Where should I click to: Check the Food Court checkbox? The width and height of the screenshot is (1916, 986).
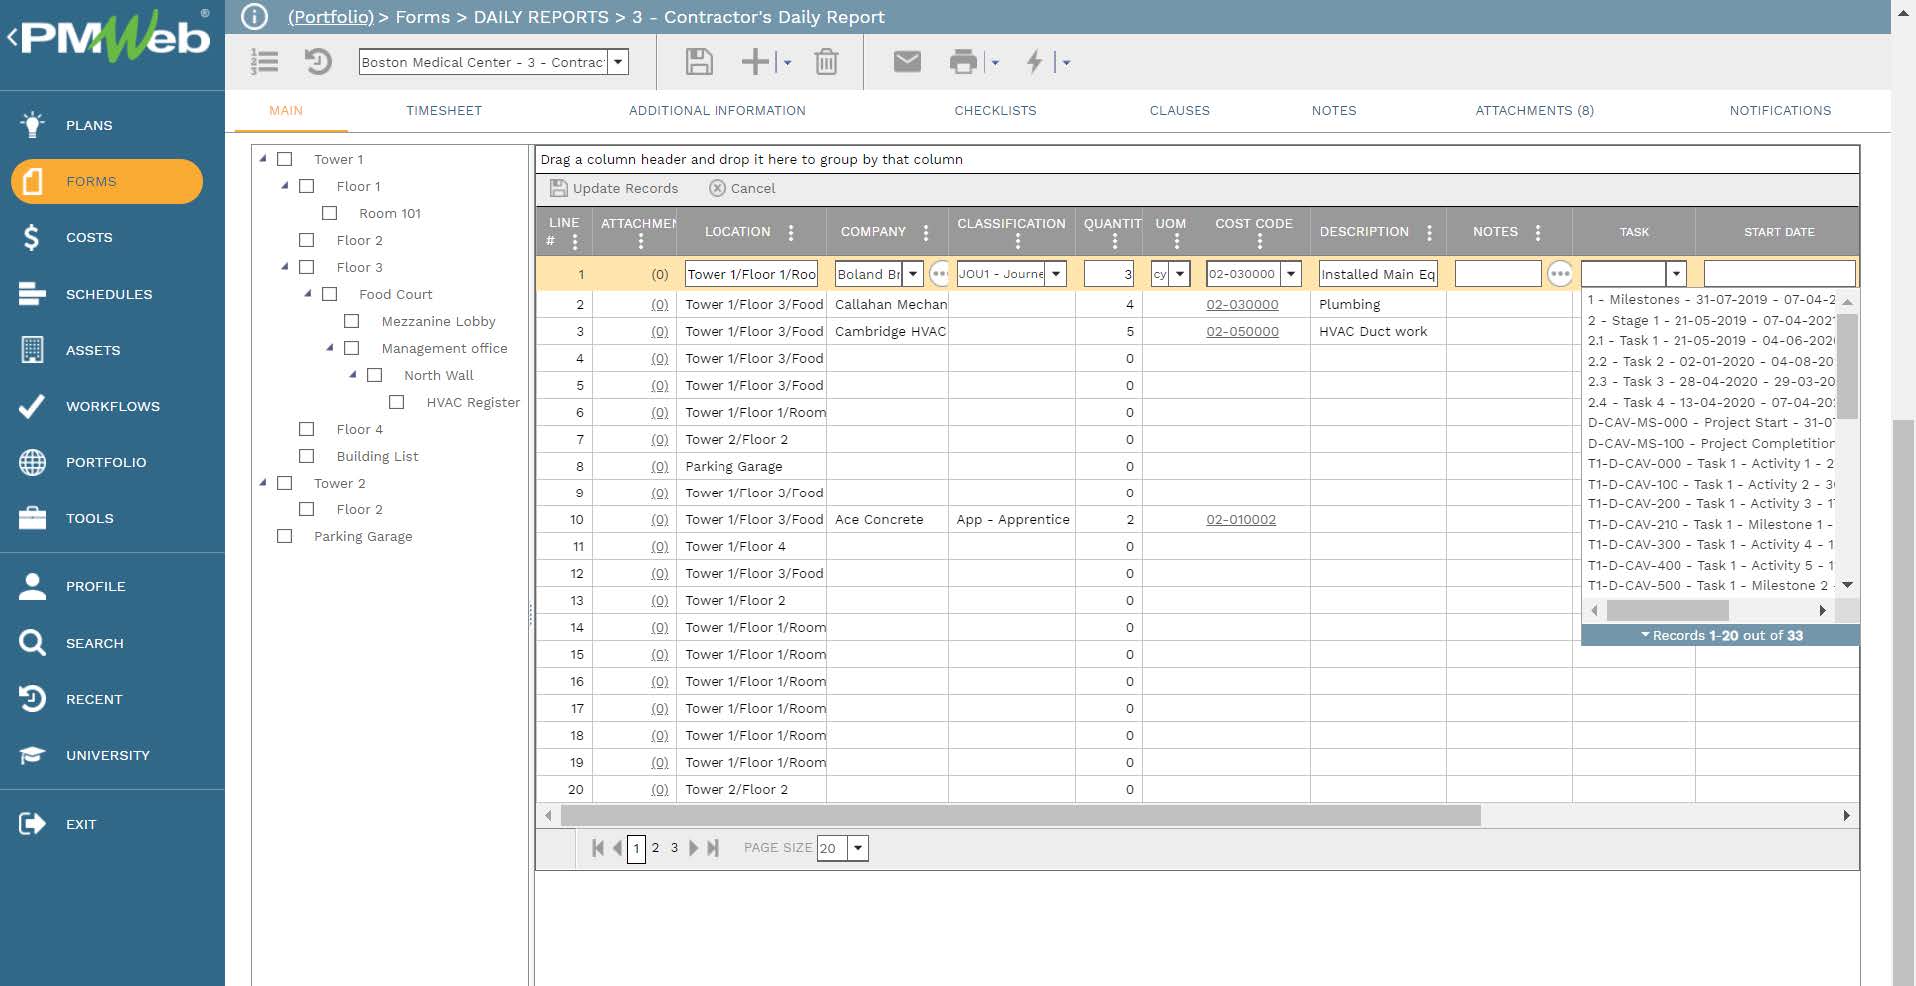pos(330,294)
